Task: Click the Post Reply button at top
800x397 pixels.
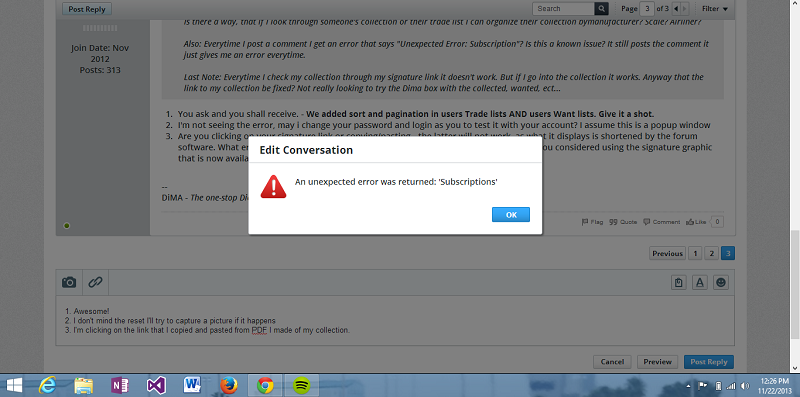Action: (87, 9)
